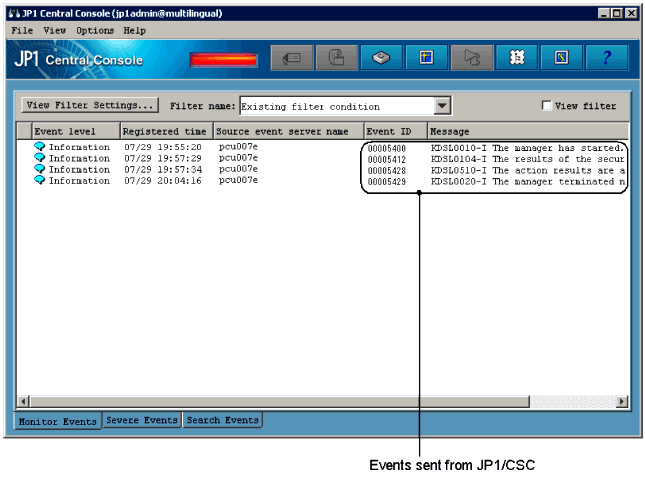Switch to the Severe Events tab
This screenshot has width=645, height=479.
click(x=142, y=420)
